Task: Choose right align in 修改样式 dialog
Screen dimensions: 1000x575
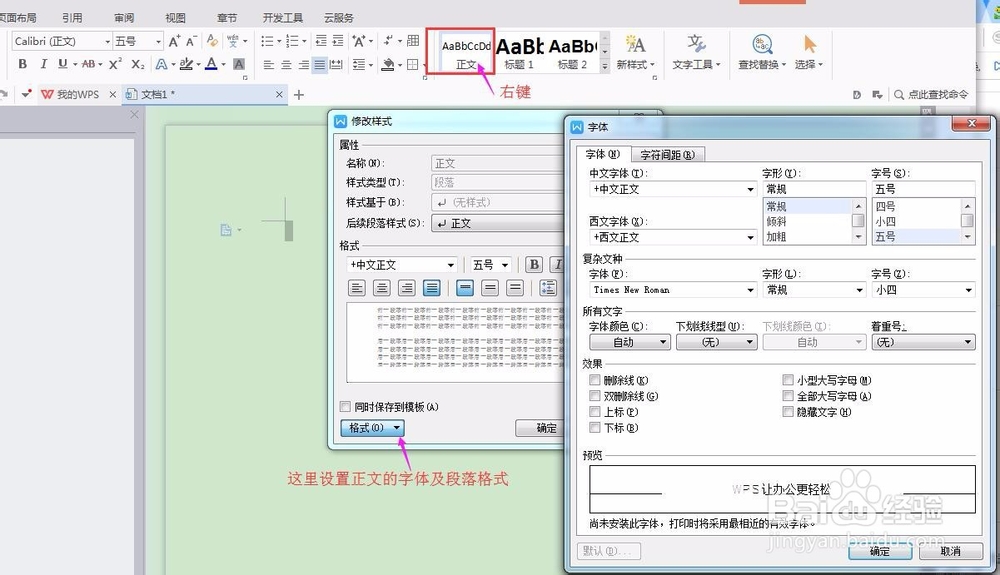Action: pyautogui.click(x=406, y=288)
